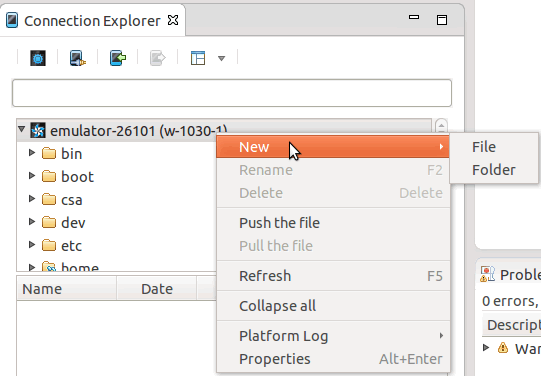
Task: Expand the etc folder
Action: click(32, 244)
